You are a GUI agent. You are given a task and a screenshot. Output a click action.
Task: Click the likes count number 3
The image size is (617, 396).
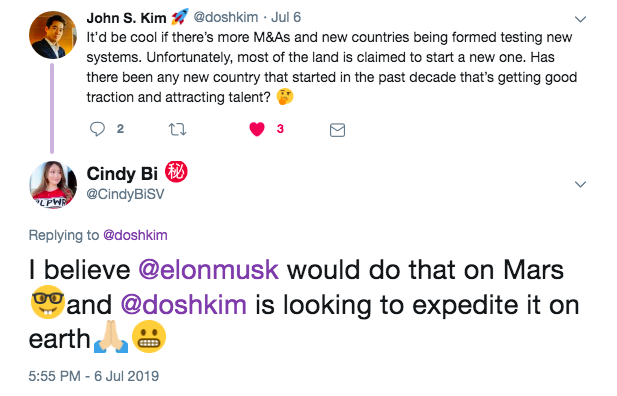(280, 129)
